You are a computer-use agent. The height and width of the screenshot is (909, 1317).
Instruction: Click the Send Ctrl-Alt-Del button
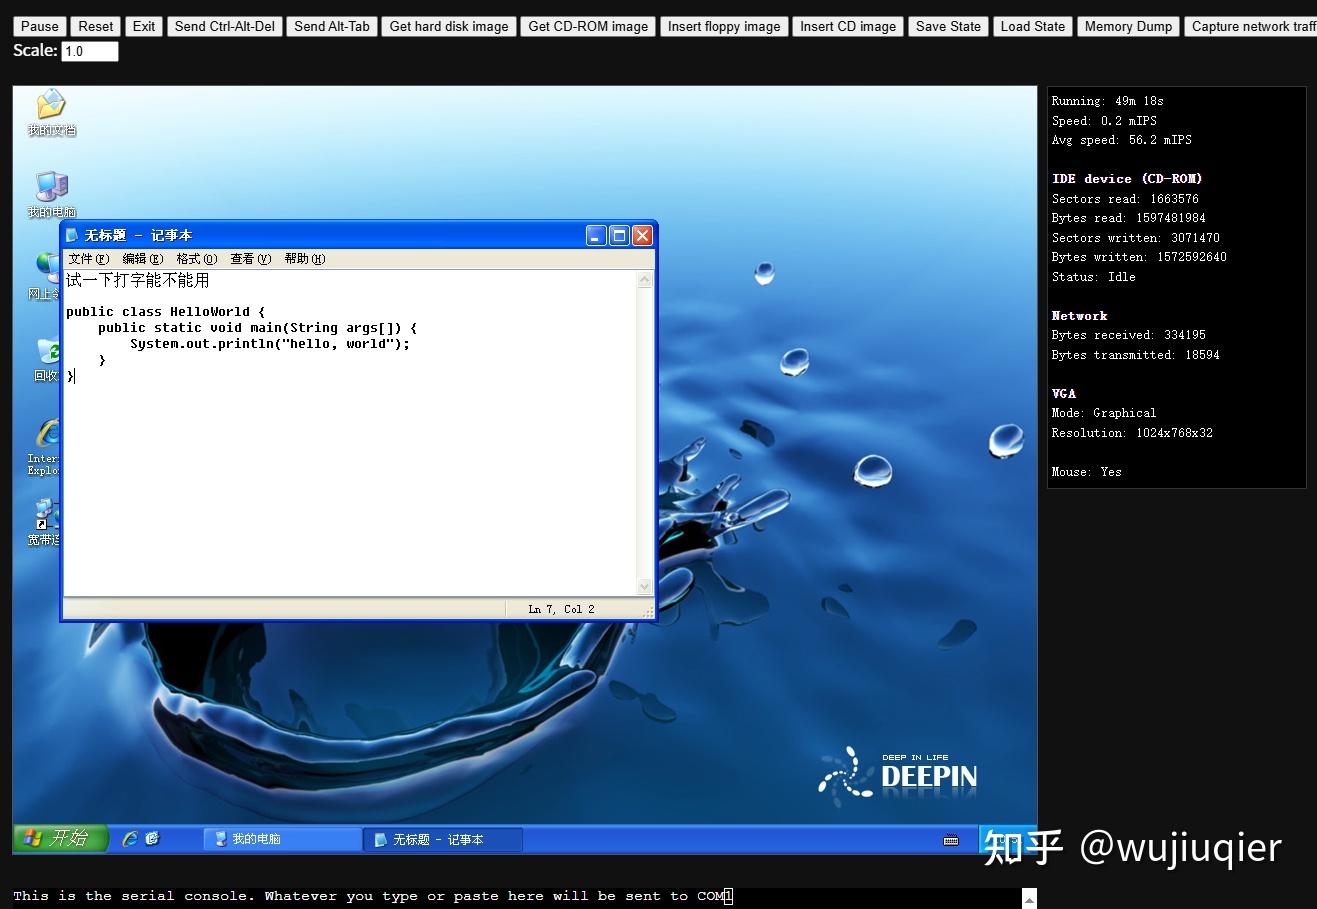pyautogui.click(x=224, y=26)
